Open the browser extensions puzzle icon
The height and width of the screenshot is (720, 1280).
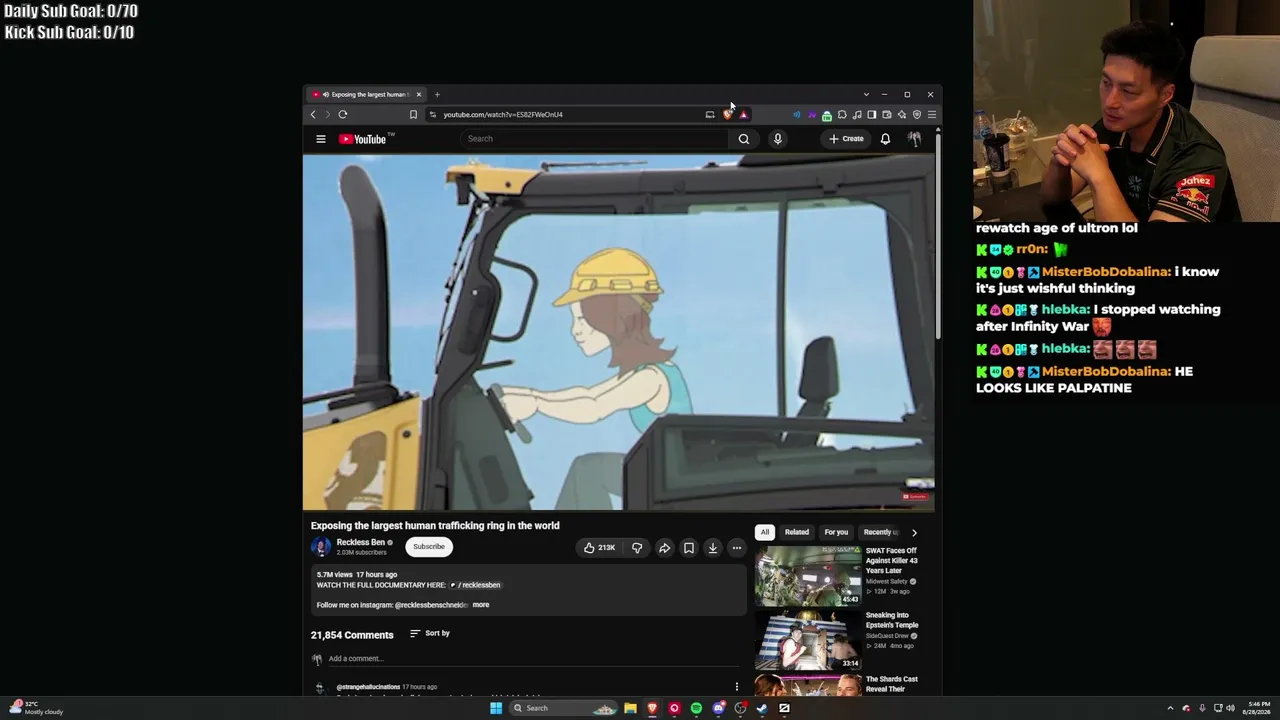842,114
